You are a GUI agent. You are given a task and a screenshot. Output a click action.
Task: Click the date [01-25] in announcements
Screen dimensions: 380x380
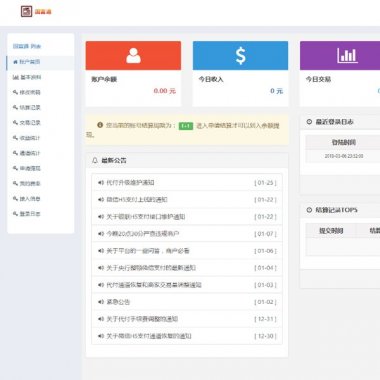[265, 183]
